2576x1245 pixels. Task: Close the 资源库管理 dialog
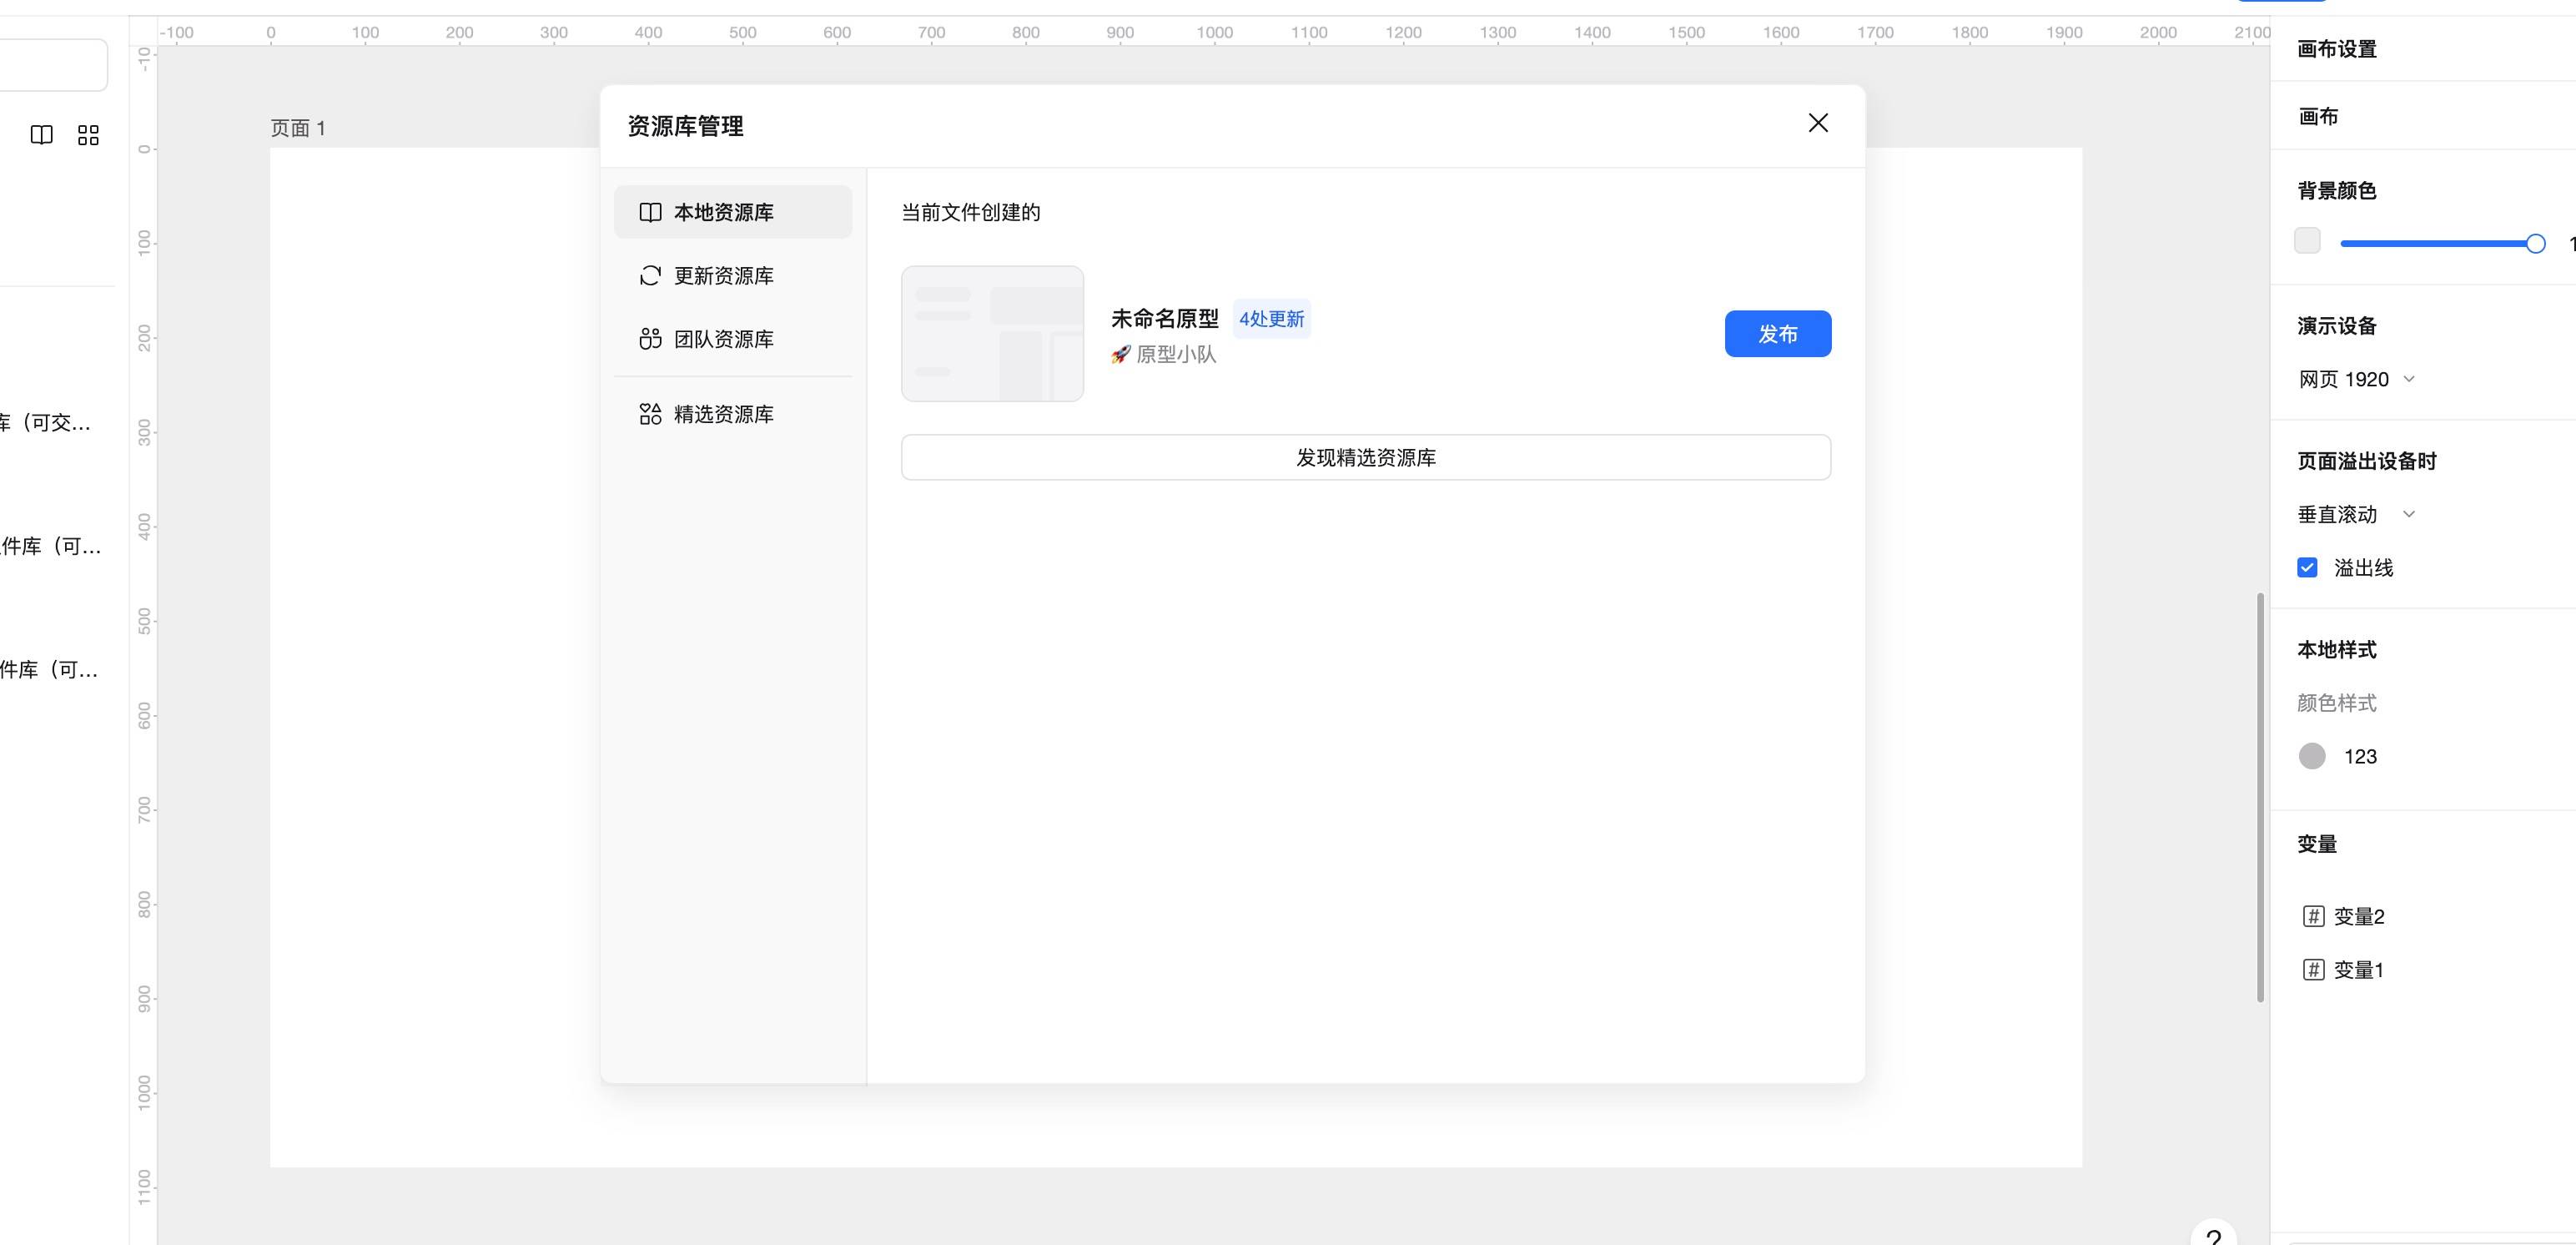click(1818, 123)
